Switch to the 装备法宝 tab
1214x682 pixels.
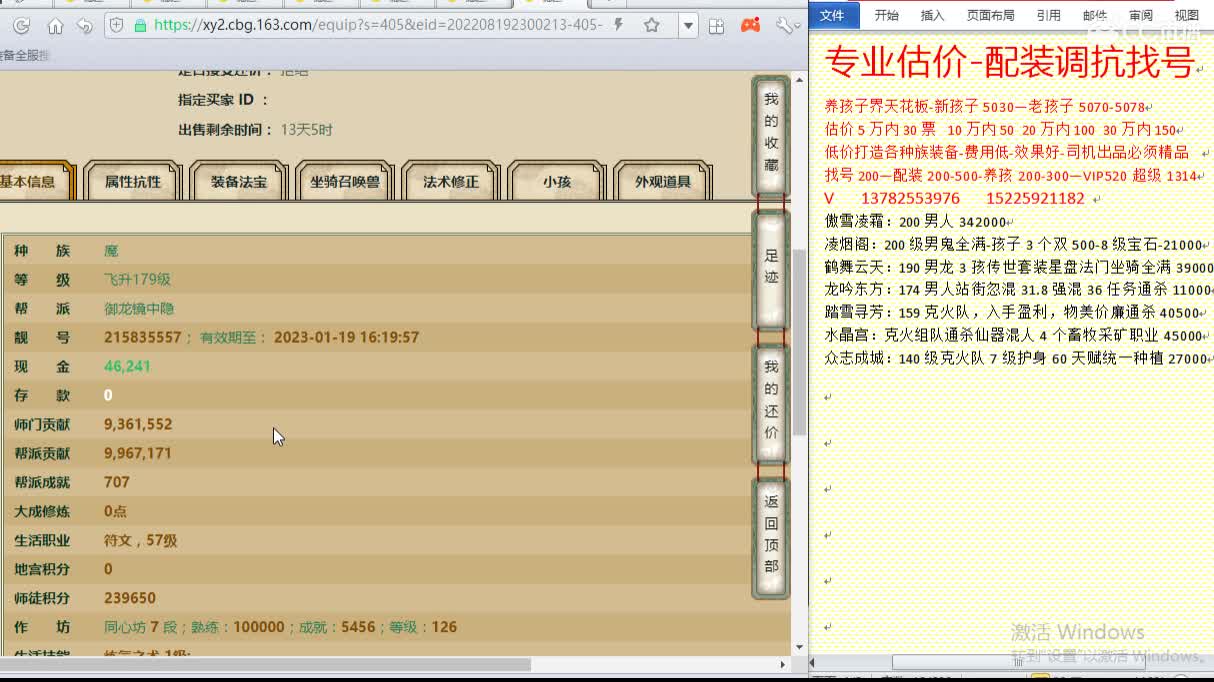[239, 182]
